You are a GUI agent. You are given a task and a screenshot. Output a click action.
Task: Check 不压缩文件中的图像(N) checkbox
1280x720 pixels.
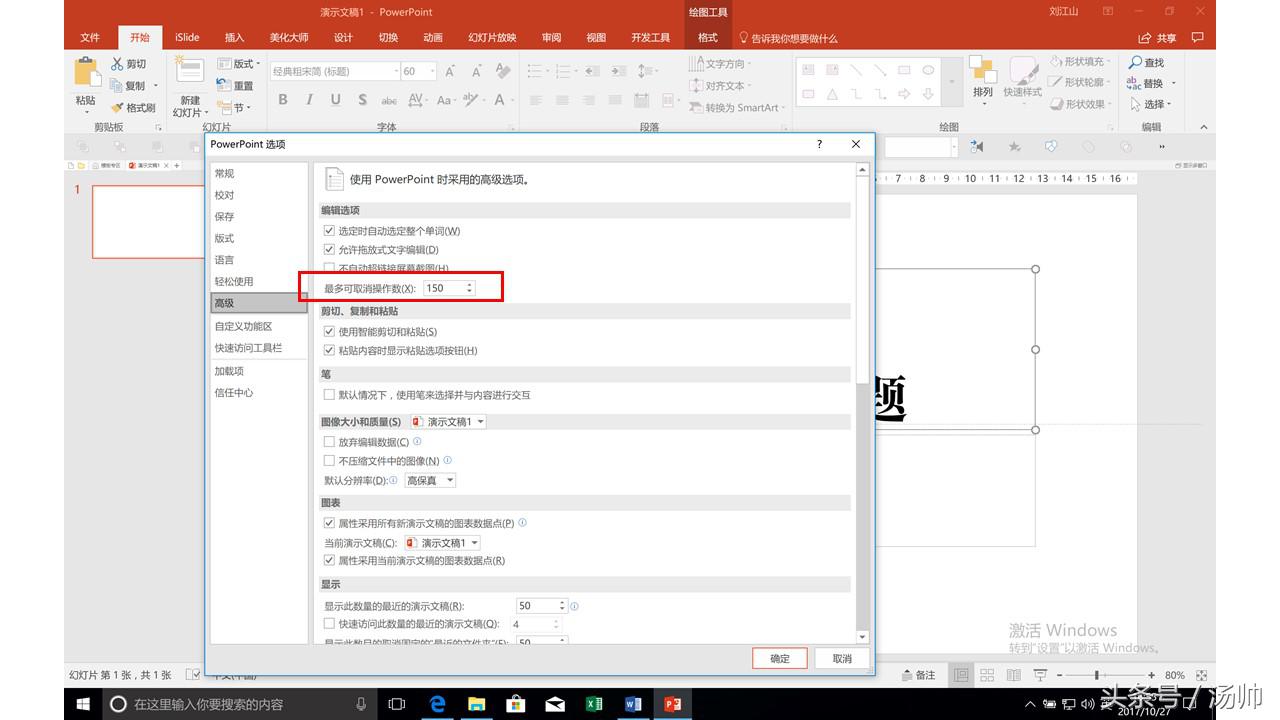pos(329,461)
